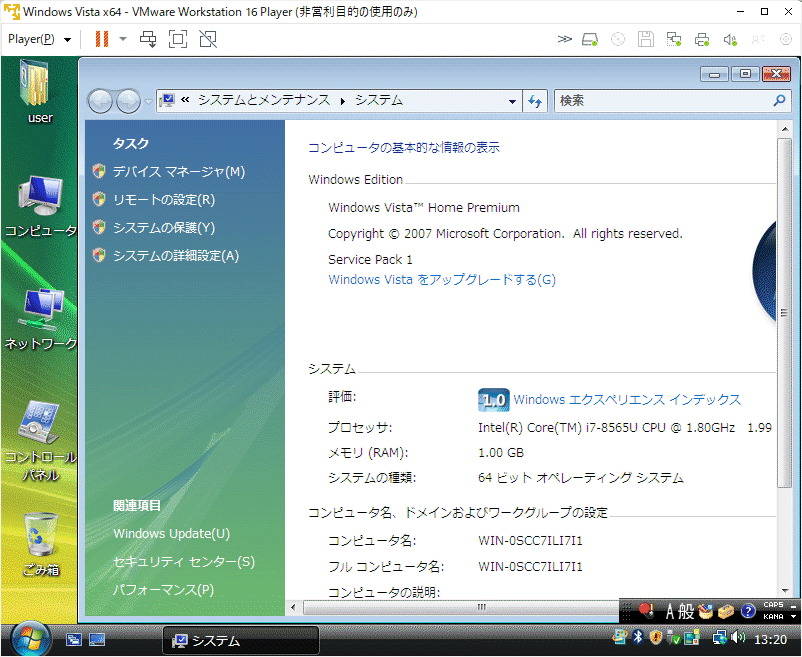Open the address bar breadcrumb dropdown arrow
Viewport: 802px width, 657px height.
point(513,101)
